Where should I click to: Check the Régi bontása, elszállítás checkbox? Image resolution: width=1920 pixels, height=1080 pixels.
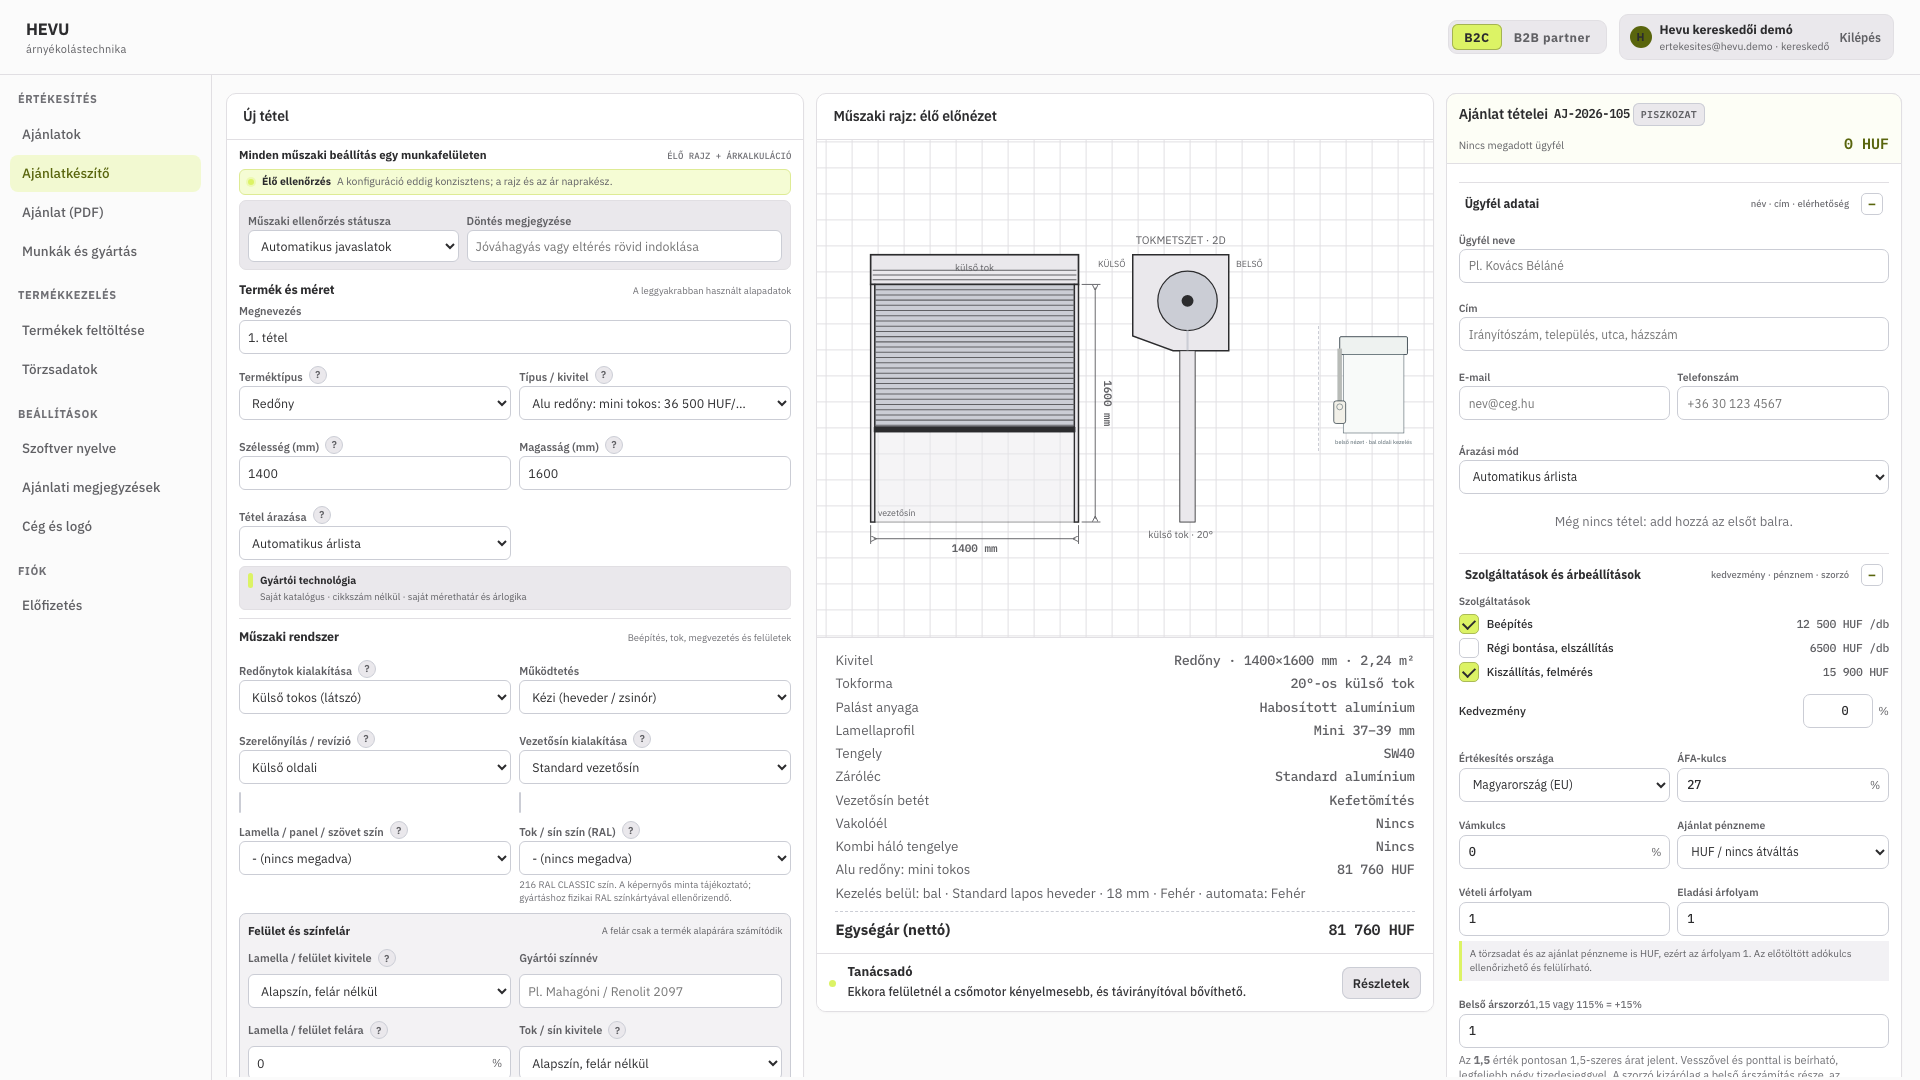(x=1469, y=648)
